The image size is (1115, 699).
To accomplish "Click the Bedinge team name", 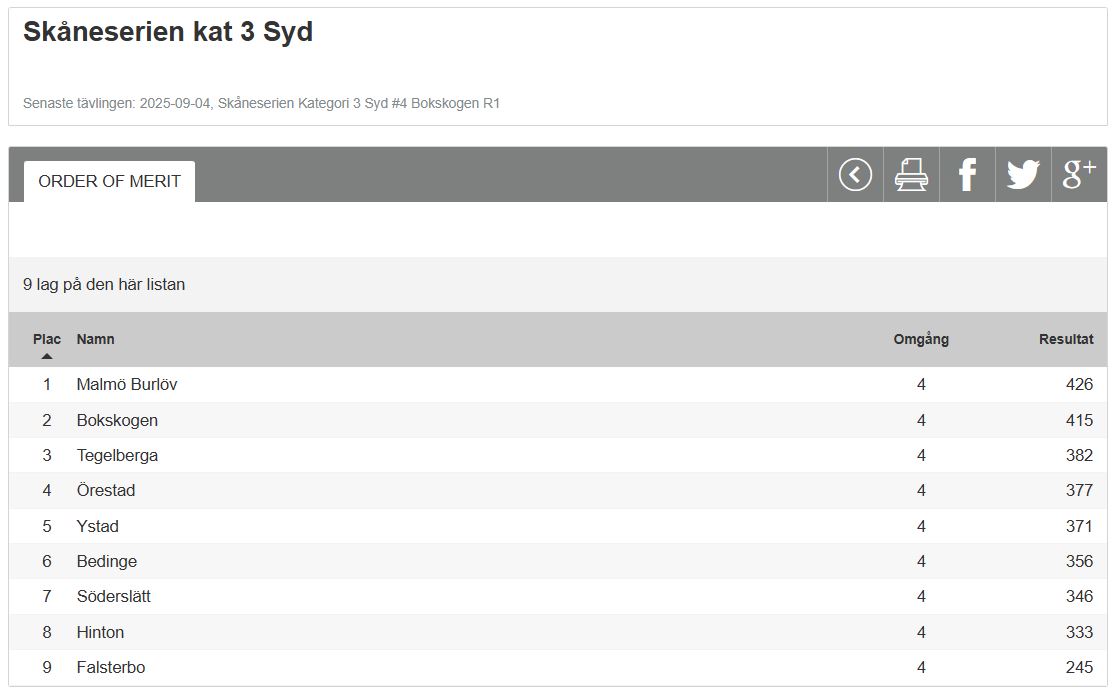I will pyautogui.click(x=107, y=561).
